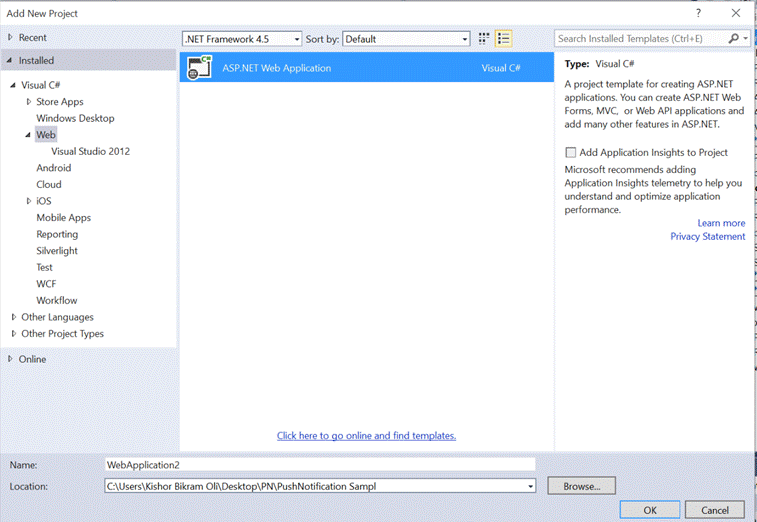Select the Silverlight category

coord(57,251)
